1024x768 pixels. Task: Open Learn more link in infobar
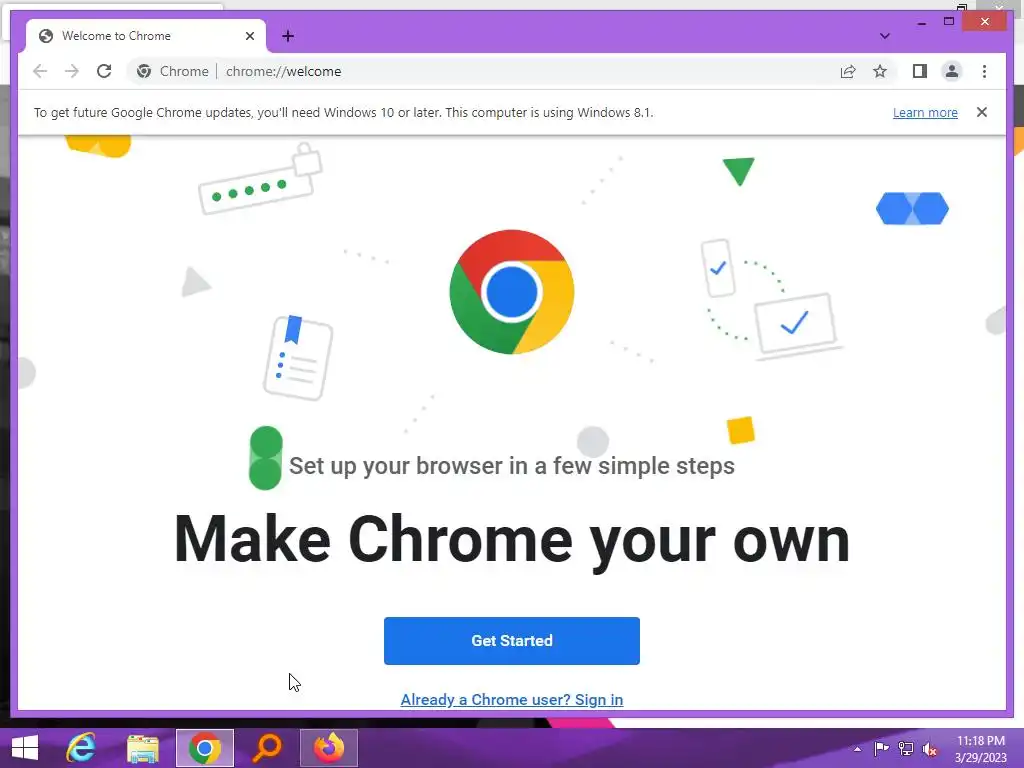coord(925,112)
